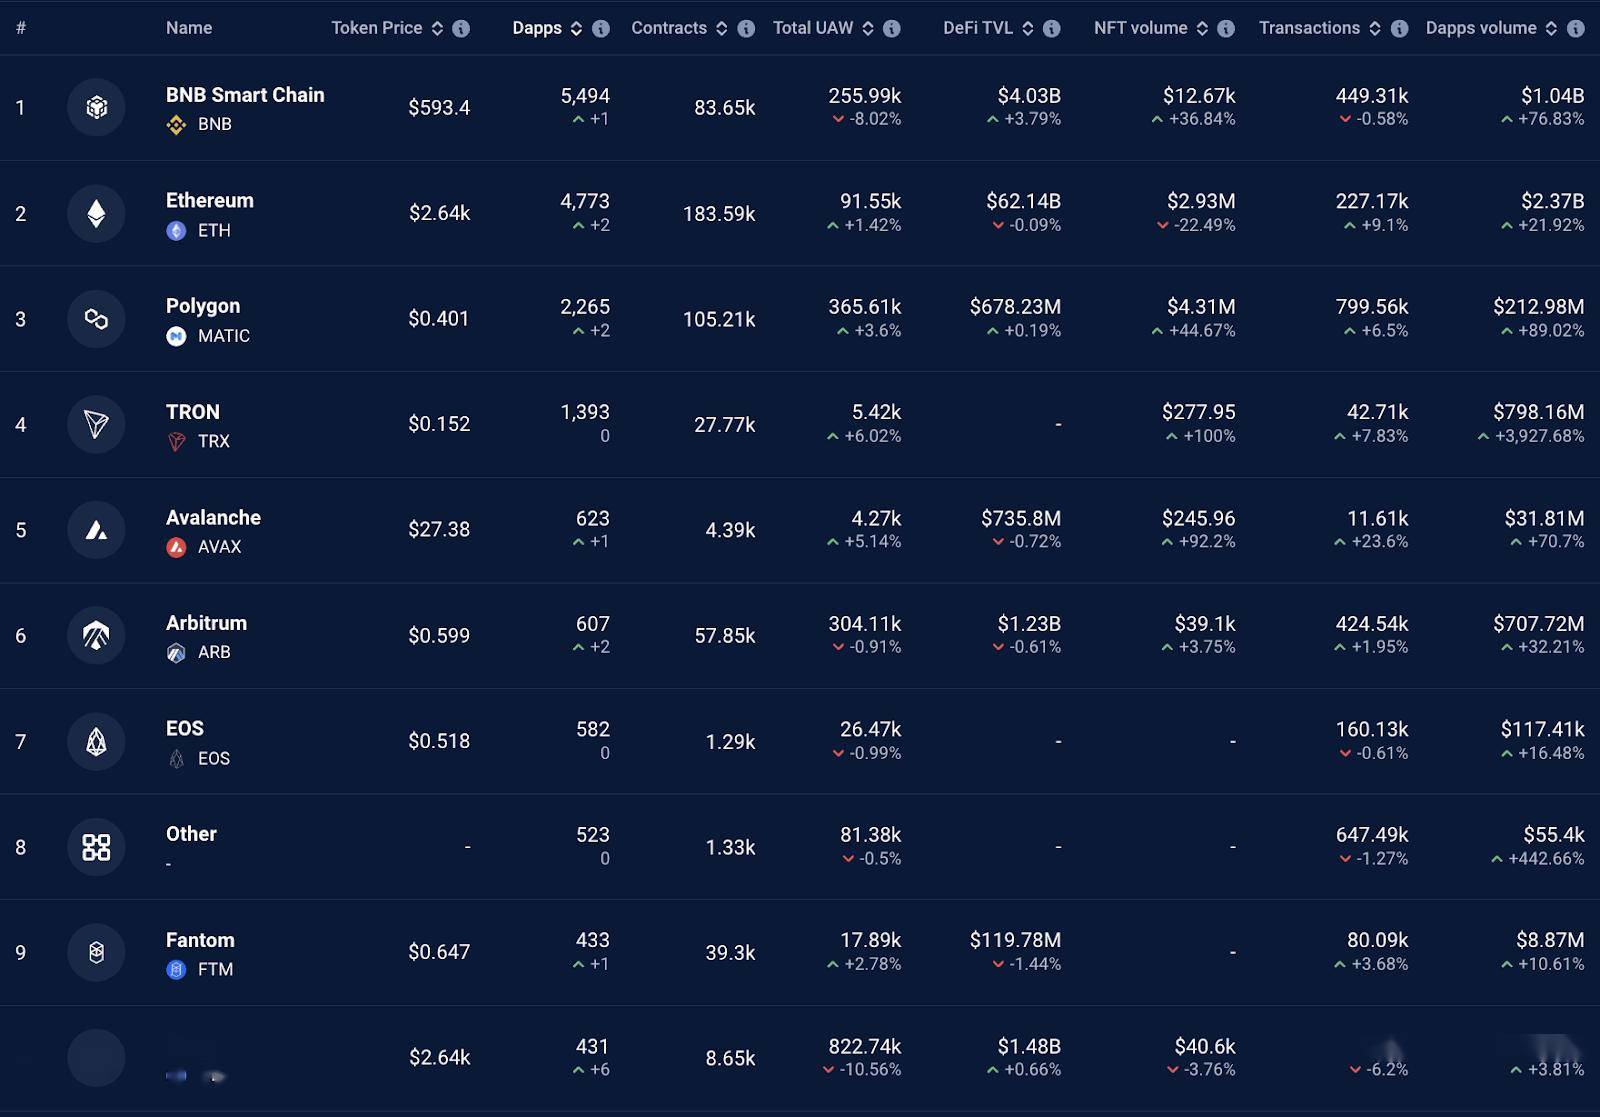Click the Name column header
Image resolution: width=1600 pixels, height=1117 pixels.
(189, 28)
